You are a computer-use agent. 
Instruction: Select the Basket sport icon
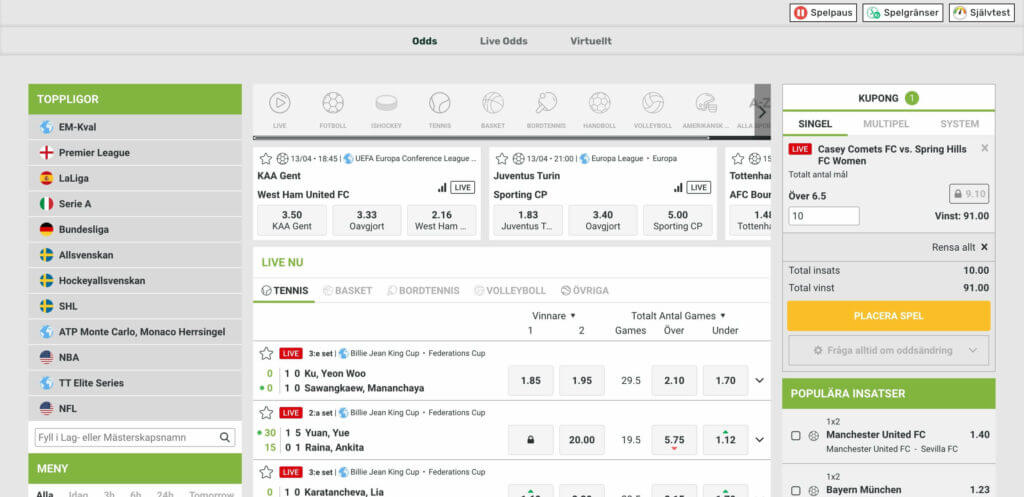[x=493, y=103]
